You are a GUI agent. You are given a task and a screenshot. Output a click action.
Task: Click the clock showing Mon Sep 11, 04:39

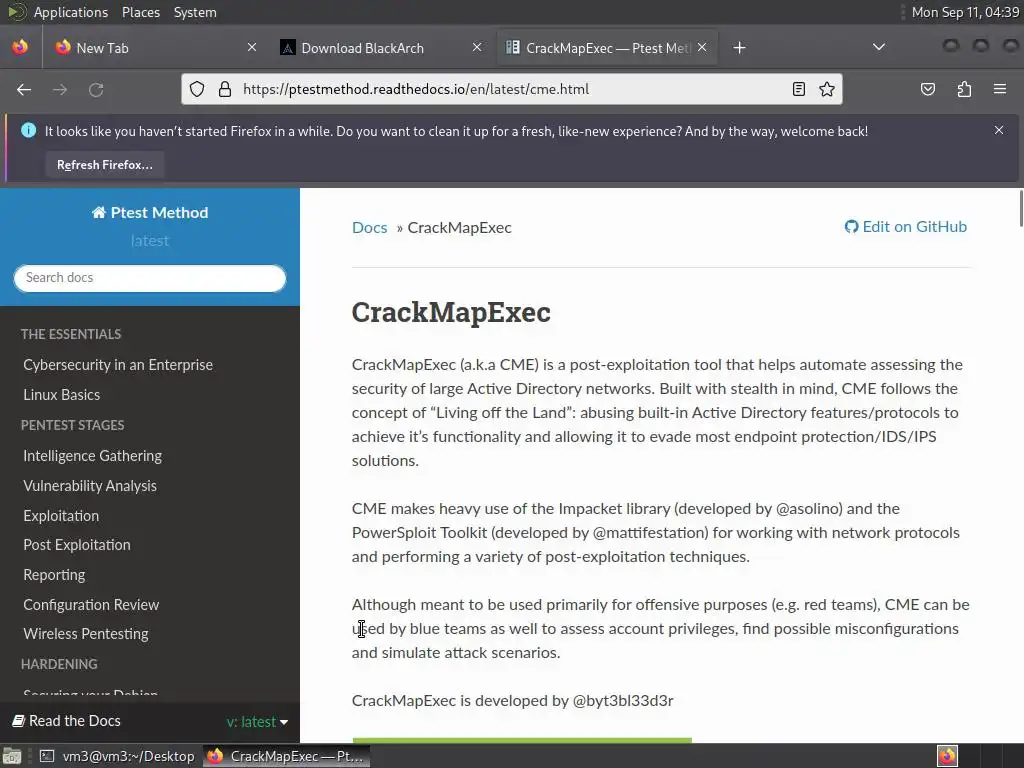pos(965,12)
